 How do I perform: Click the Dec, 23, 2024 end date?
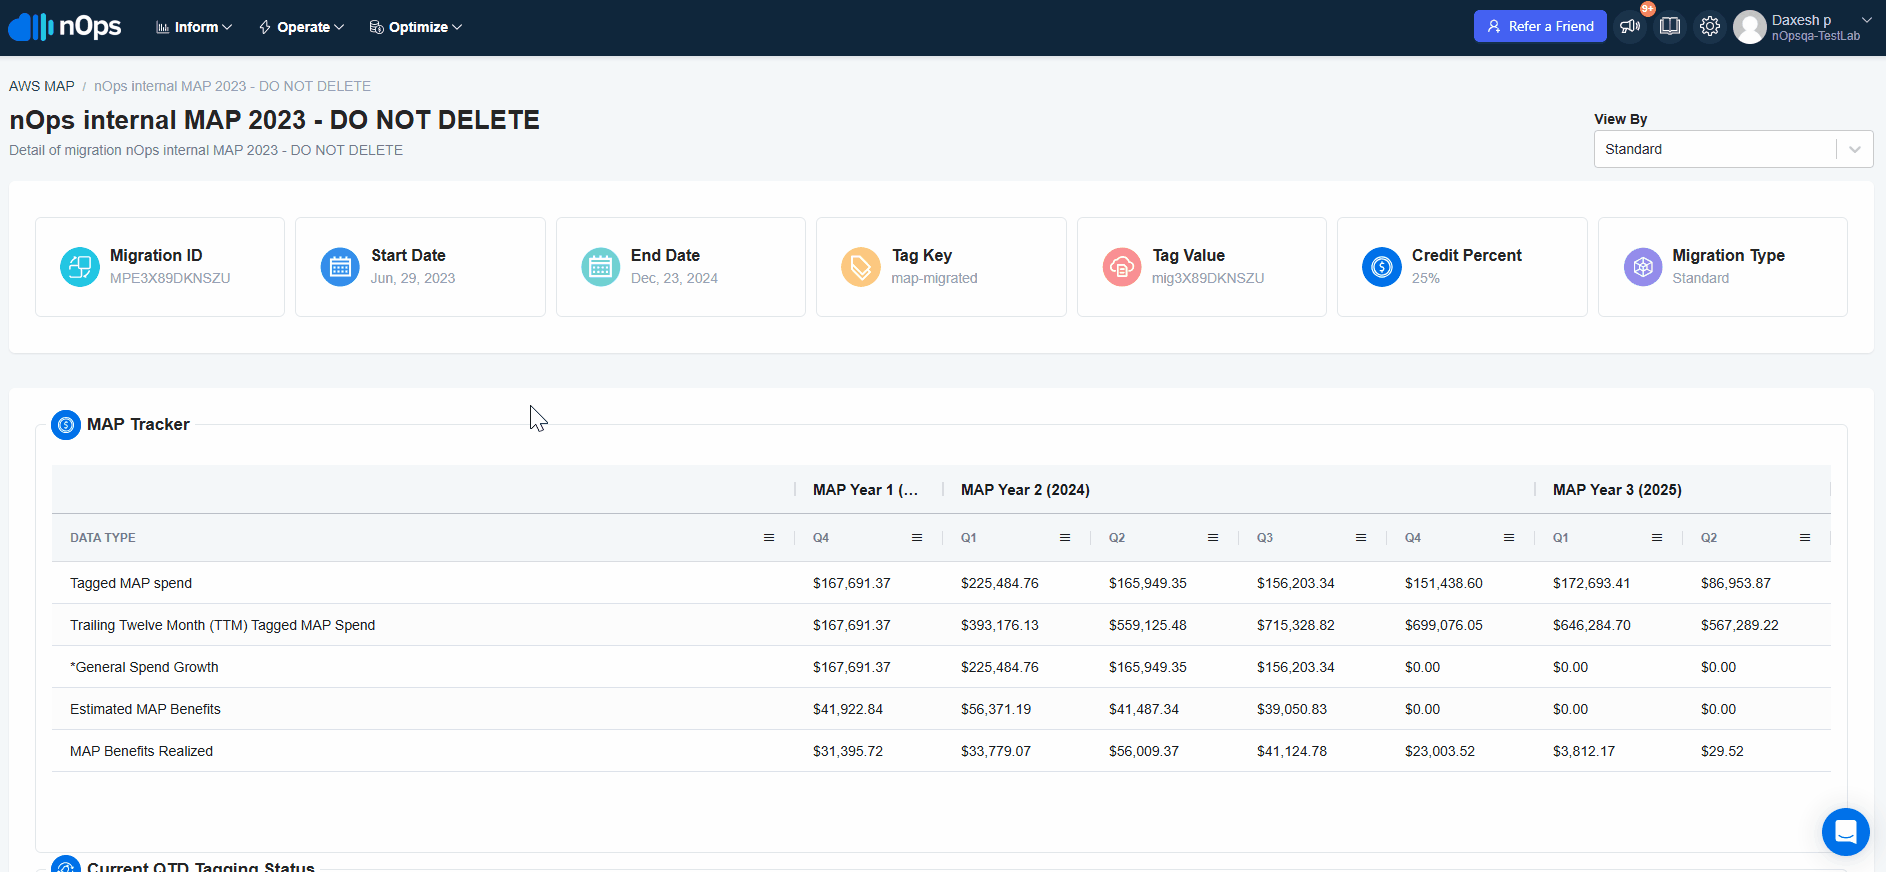tap(674, 278)
